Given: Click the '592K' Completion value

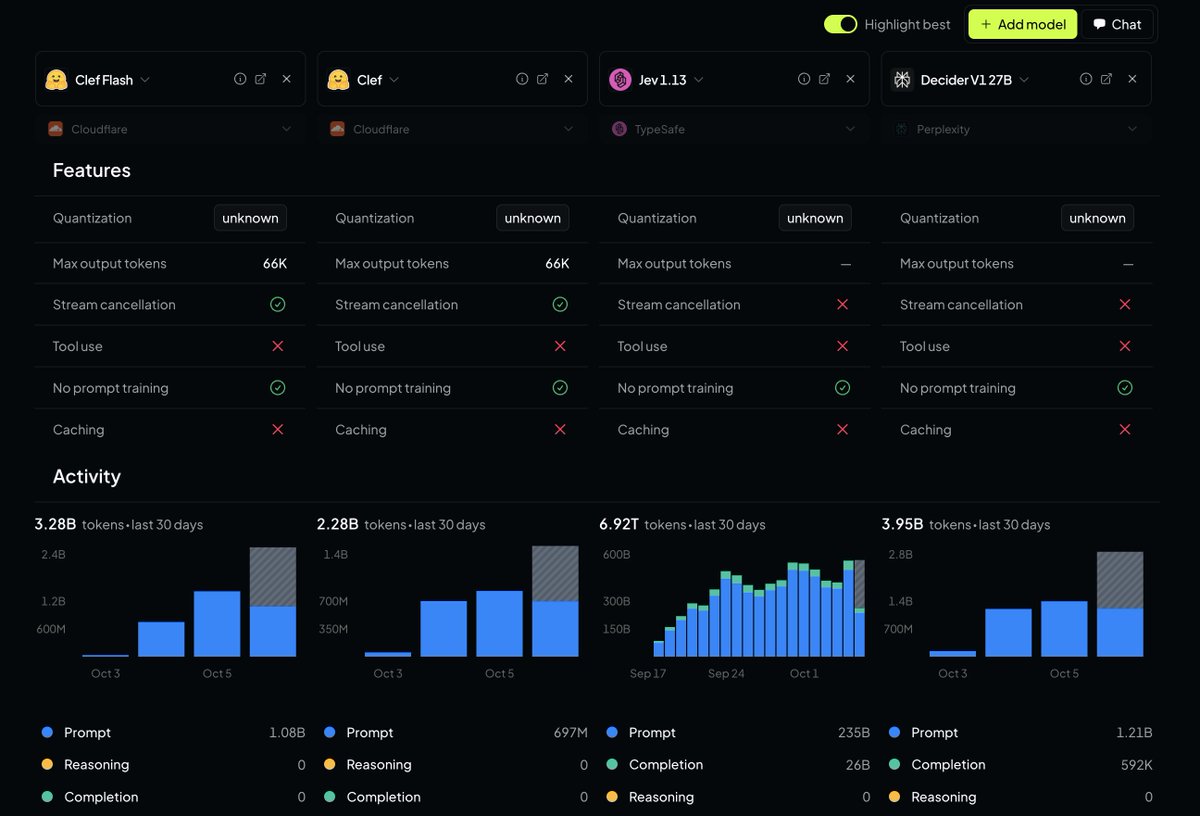Looking at the screenshot, I should point(1136,765).
